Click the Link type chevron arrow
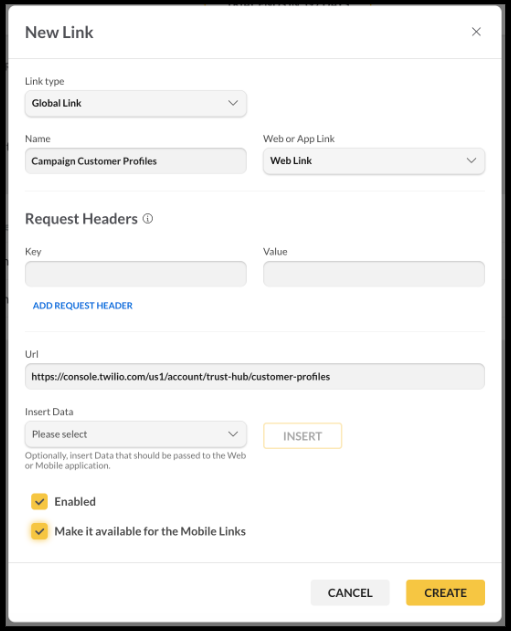 click(x=233, y=103)
